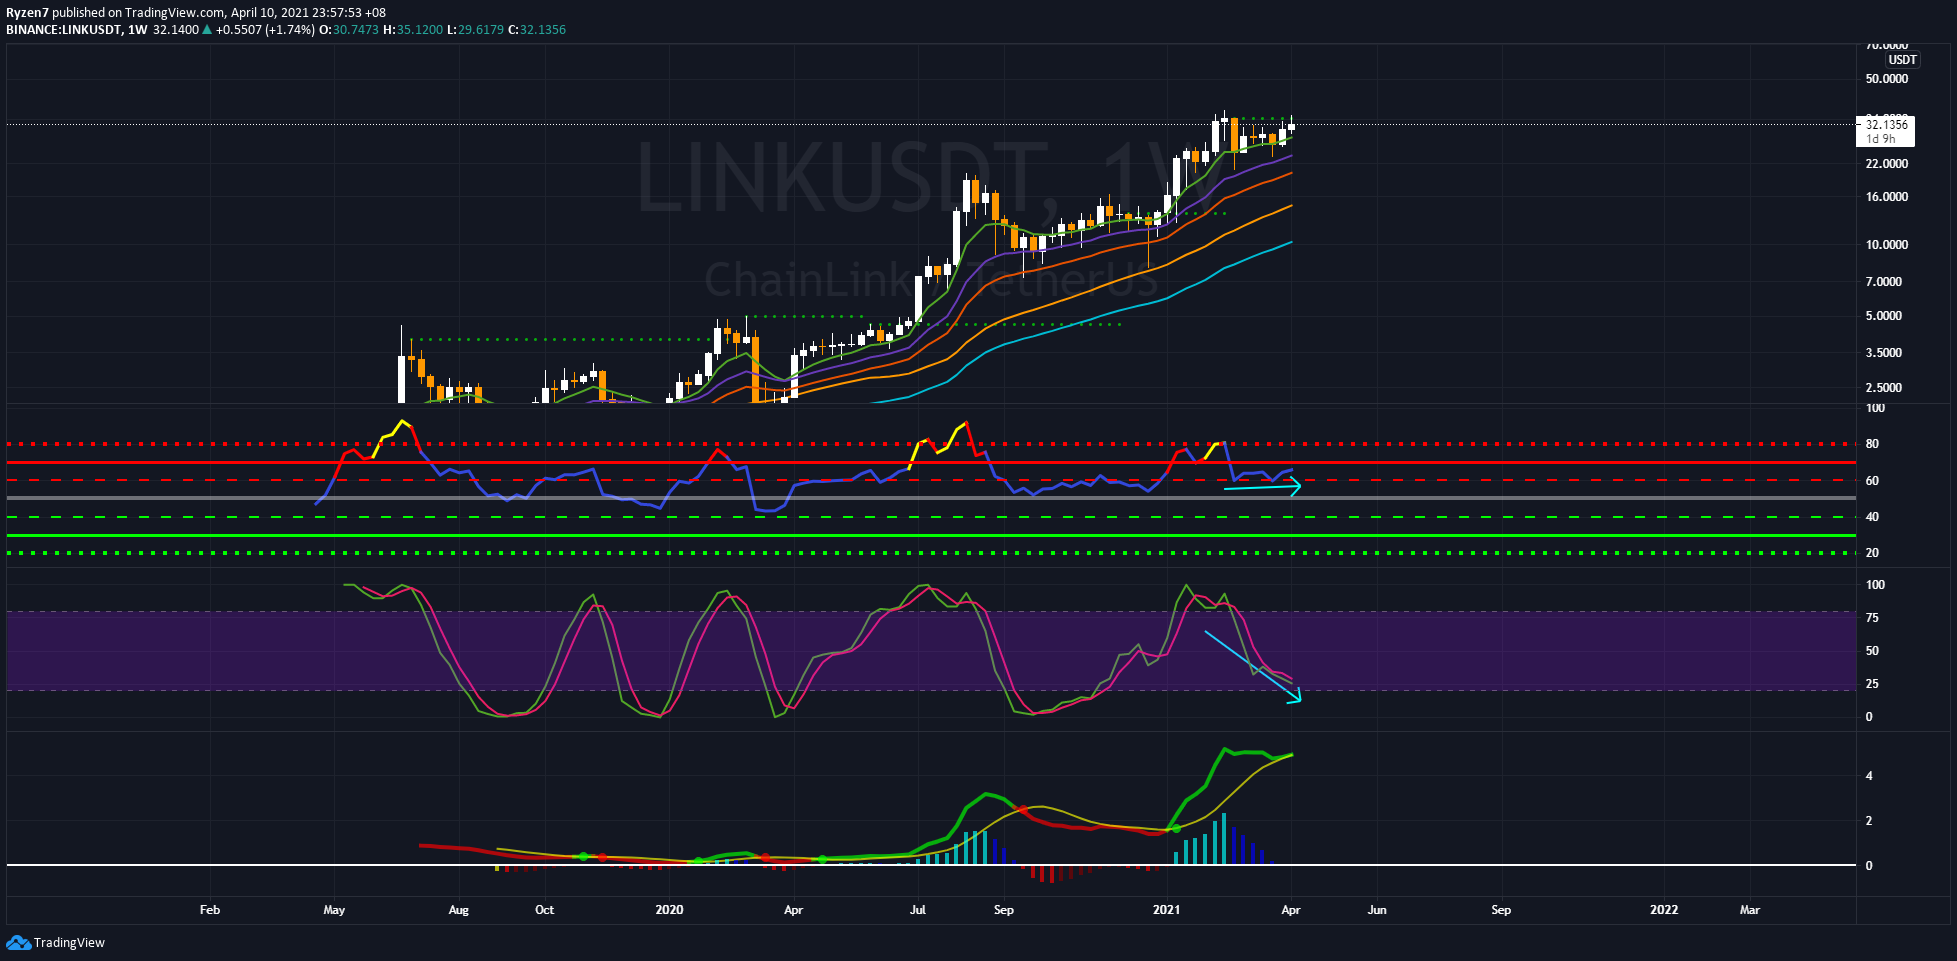Click the 80 level on the RSI scale
The height and width of the screenshot is (961, 1957).
[x=1872, y=444]
